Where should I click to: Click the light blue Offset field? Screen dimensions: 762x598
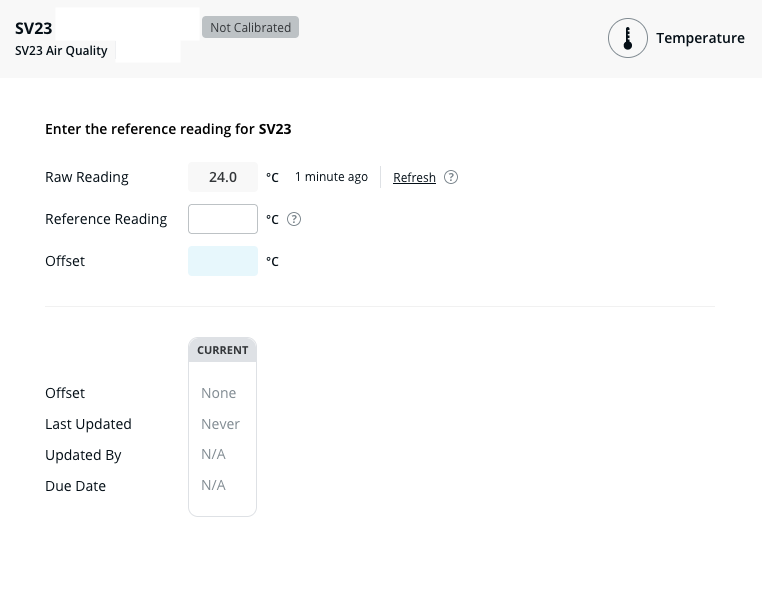point(223,261)
